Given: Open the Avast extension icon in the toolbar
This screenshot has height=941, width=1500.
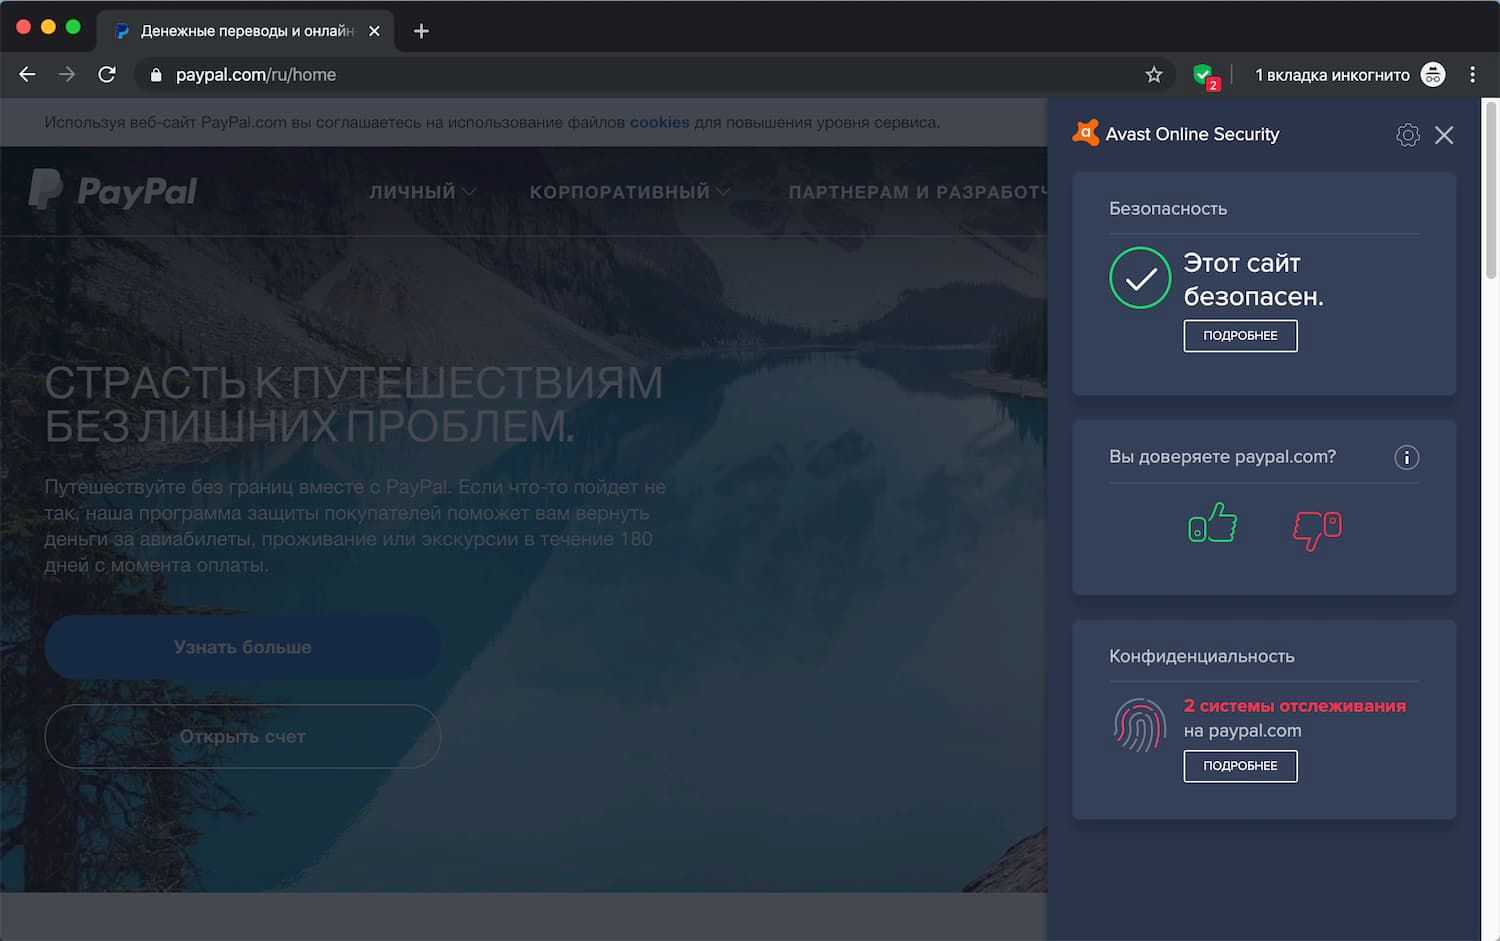Looking at the screenshot, I should (x=1203, y=74).
